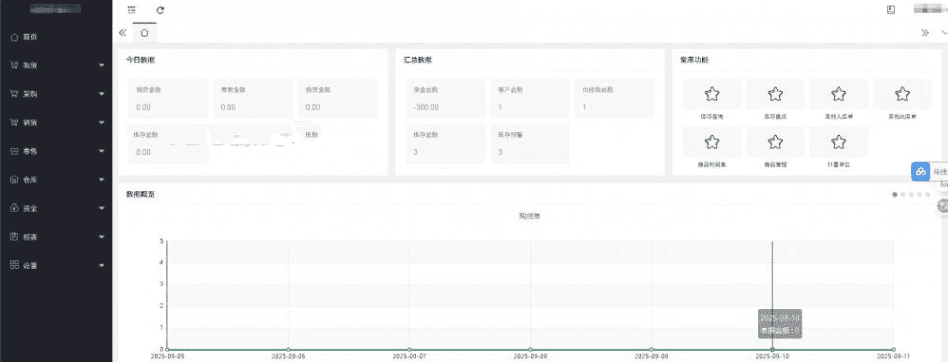Screen dimensions: 948x362
Task: Expand the 设置 sidebar menu arrow
Action: (102, 265)
